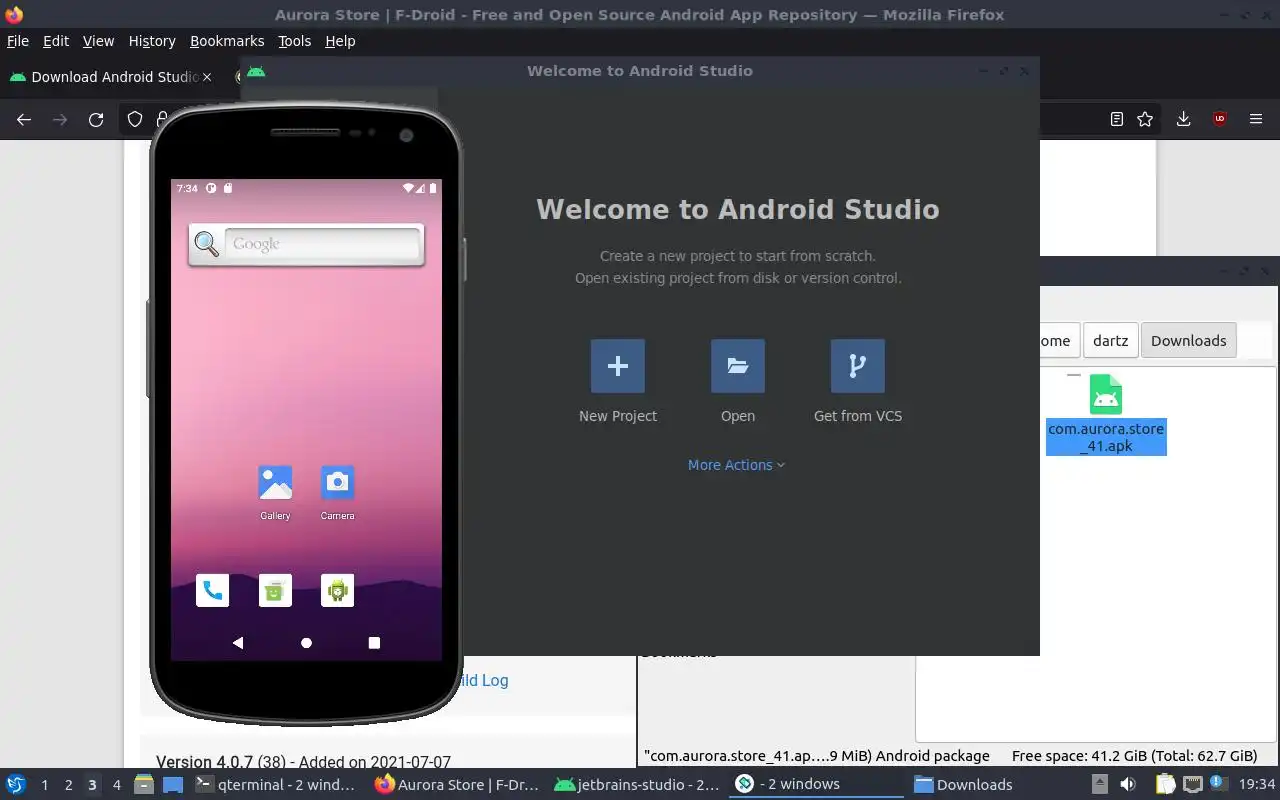Open the Firefox File menu
This screenshot has width=1280, height=800.
pos(18,41)
